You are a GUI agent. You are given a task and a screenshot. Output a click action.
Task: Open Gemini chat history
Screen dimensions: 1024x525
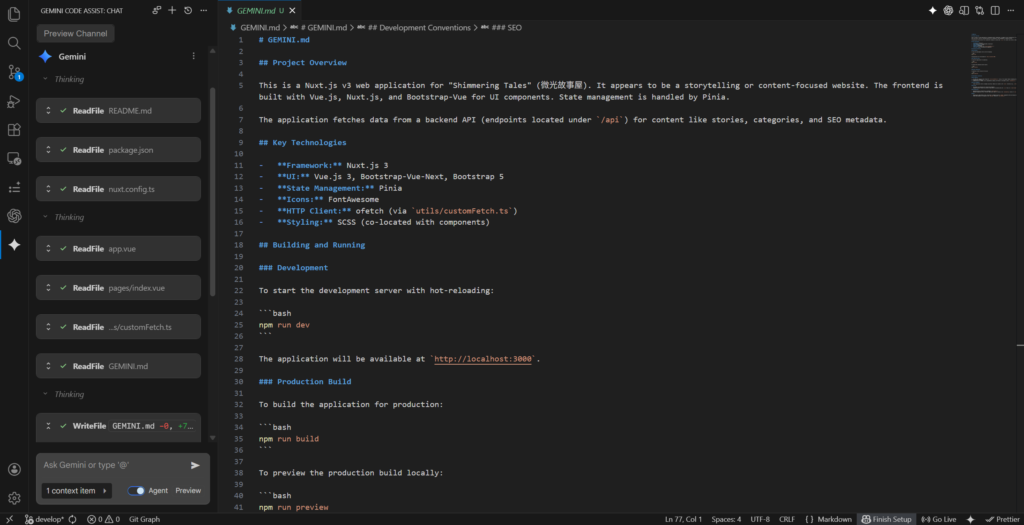[x=188, y=10]
